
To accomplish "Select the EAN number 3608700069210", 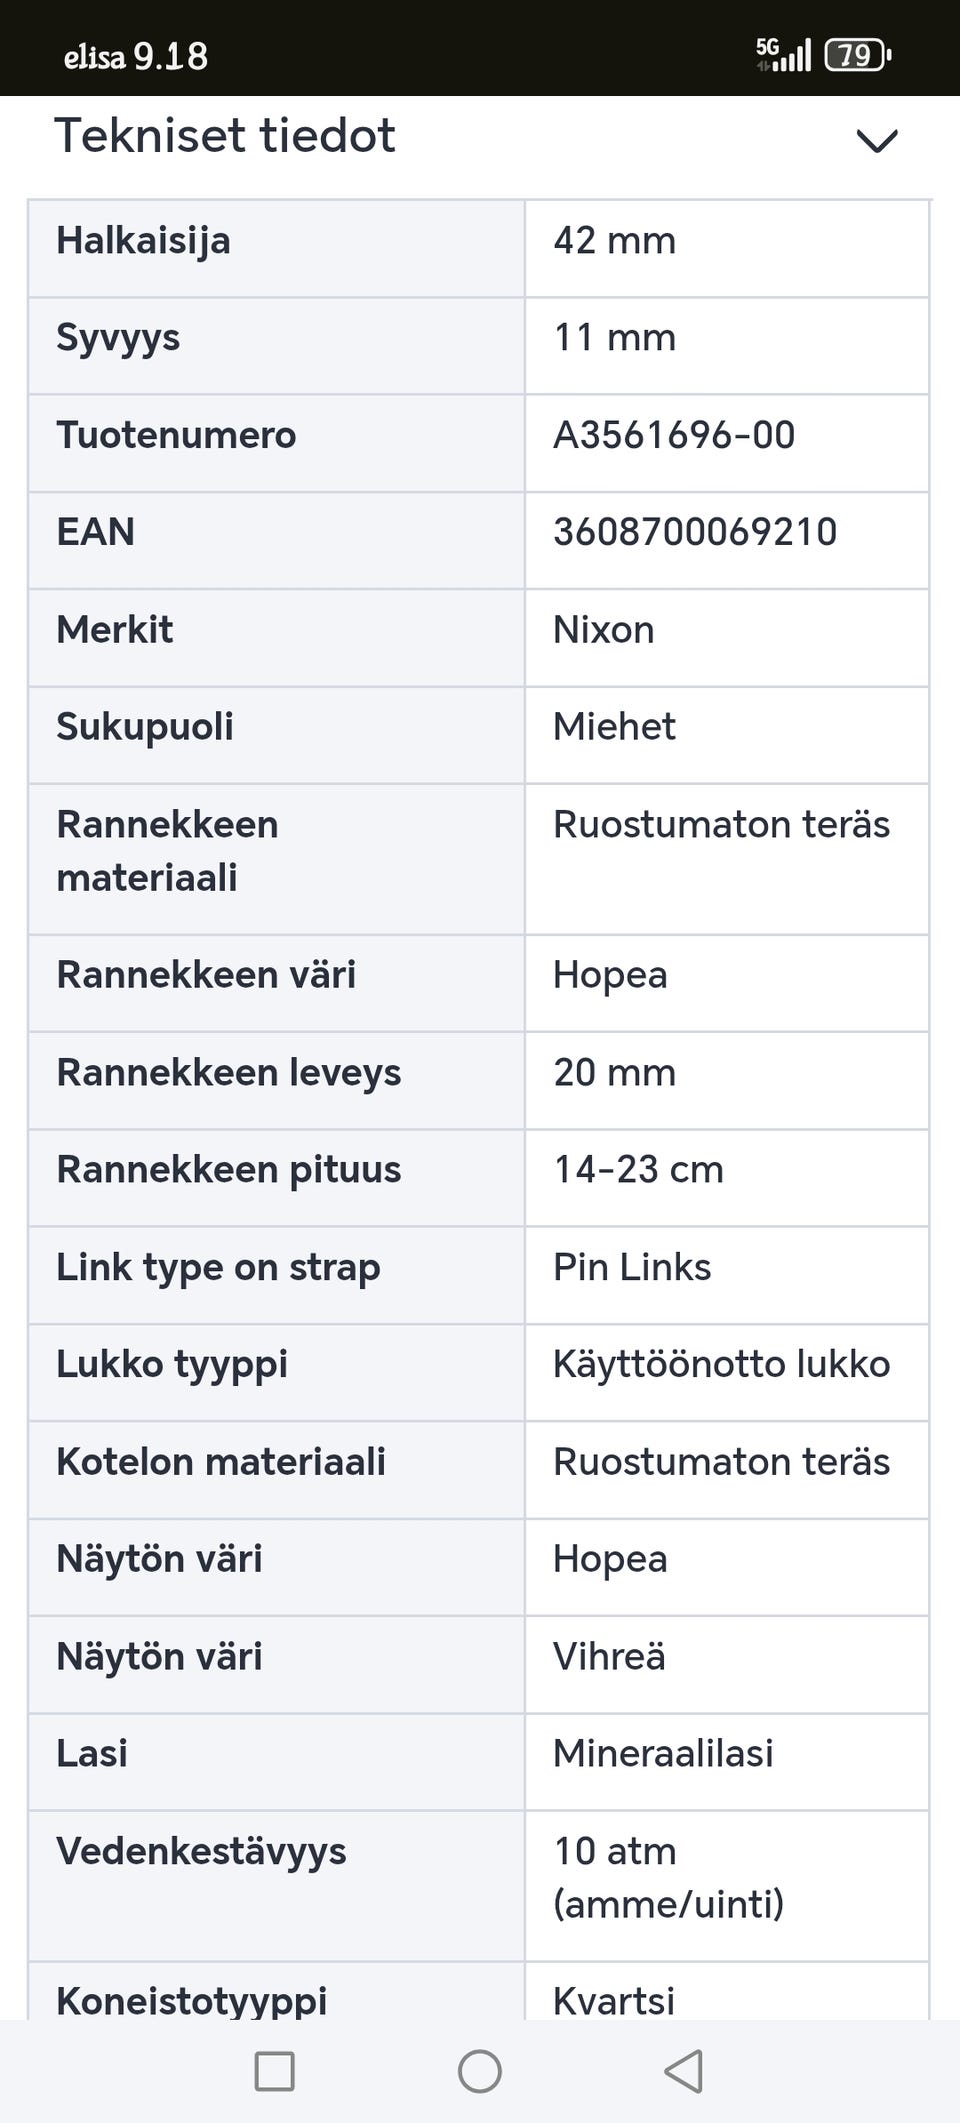I will (x=695, y=532).
